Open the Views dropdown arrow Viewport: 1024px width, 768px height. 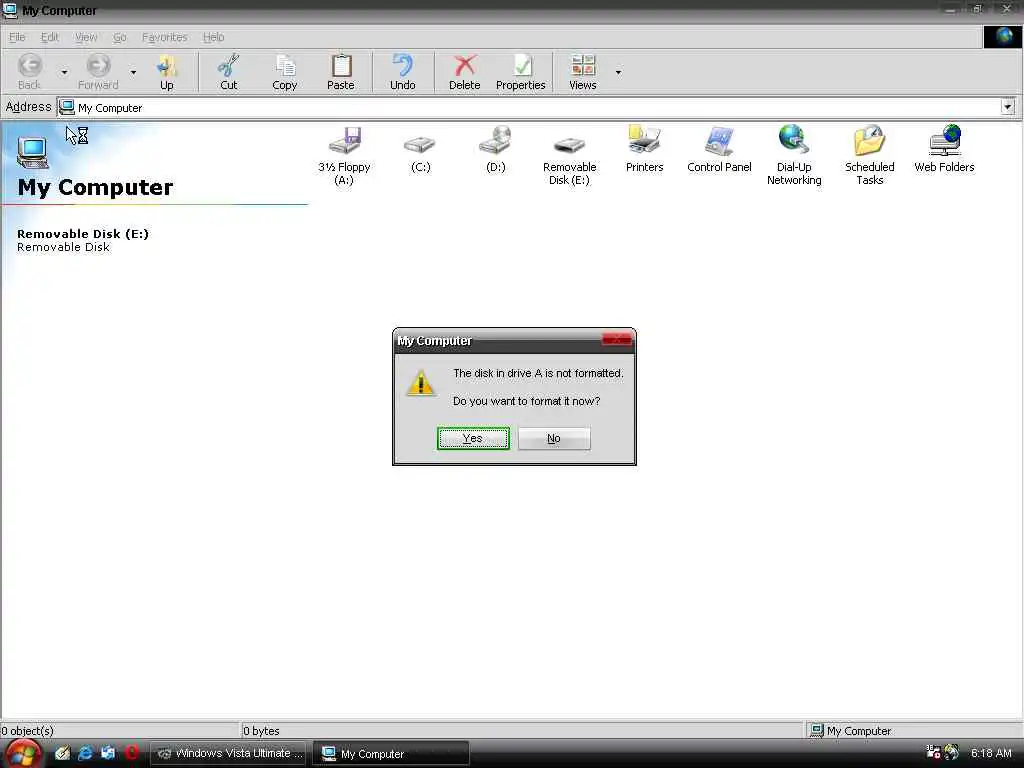coord(618,72)
